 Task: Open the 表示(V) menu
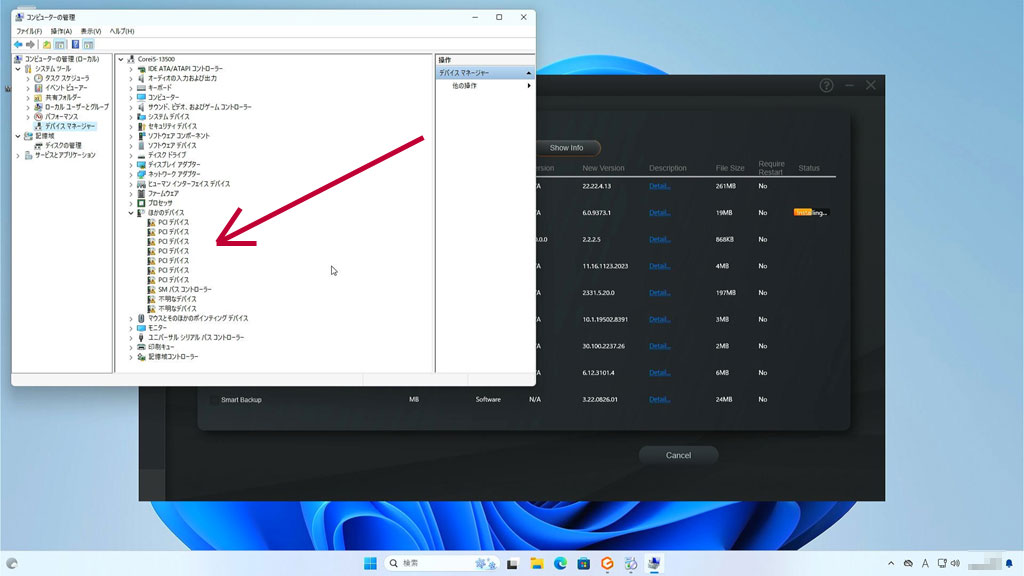(93, 31)
